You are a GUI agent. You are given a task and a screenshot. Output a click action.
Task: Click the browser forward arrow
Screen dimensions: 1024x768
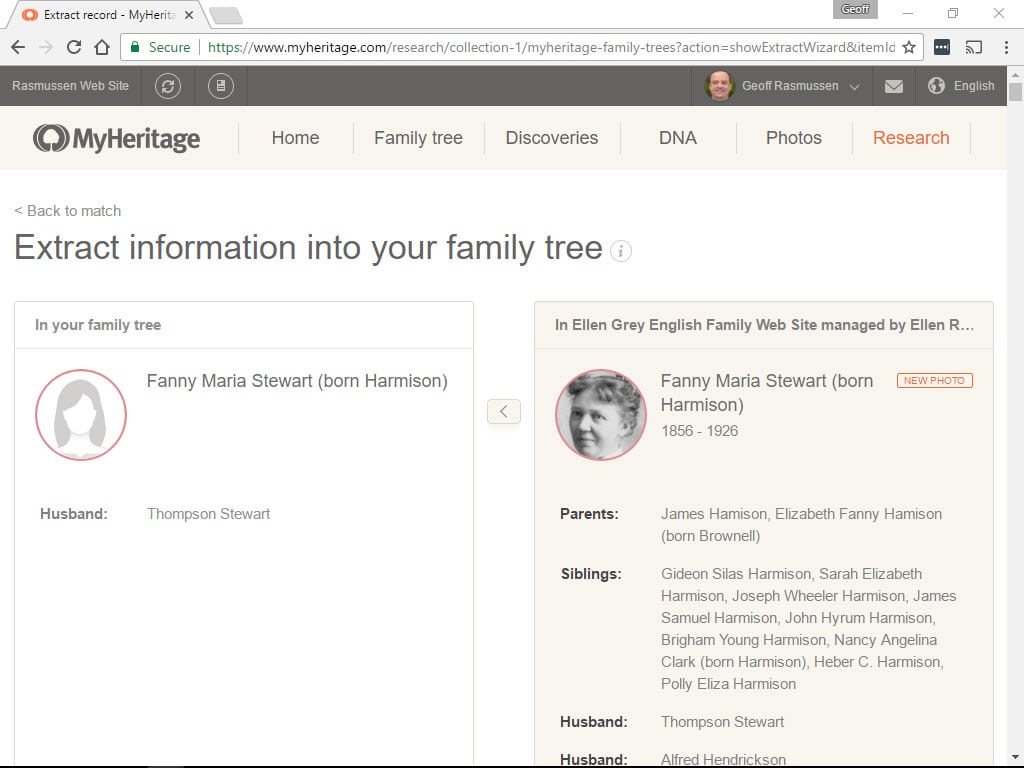click(46, 47)
